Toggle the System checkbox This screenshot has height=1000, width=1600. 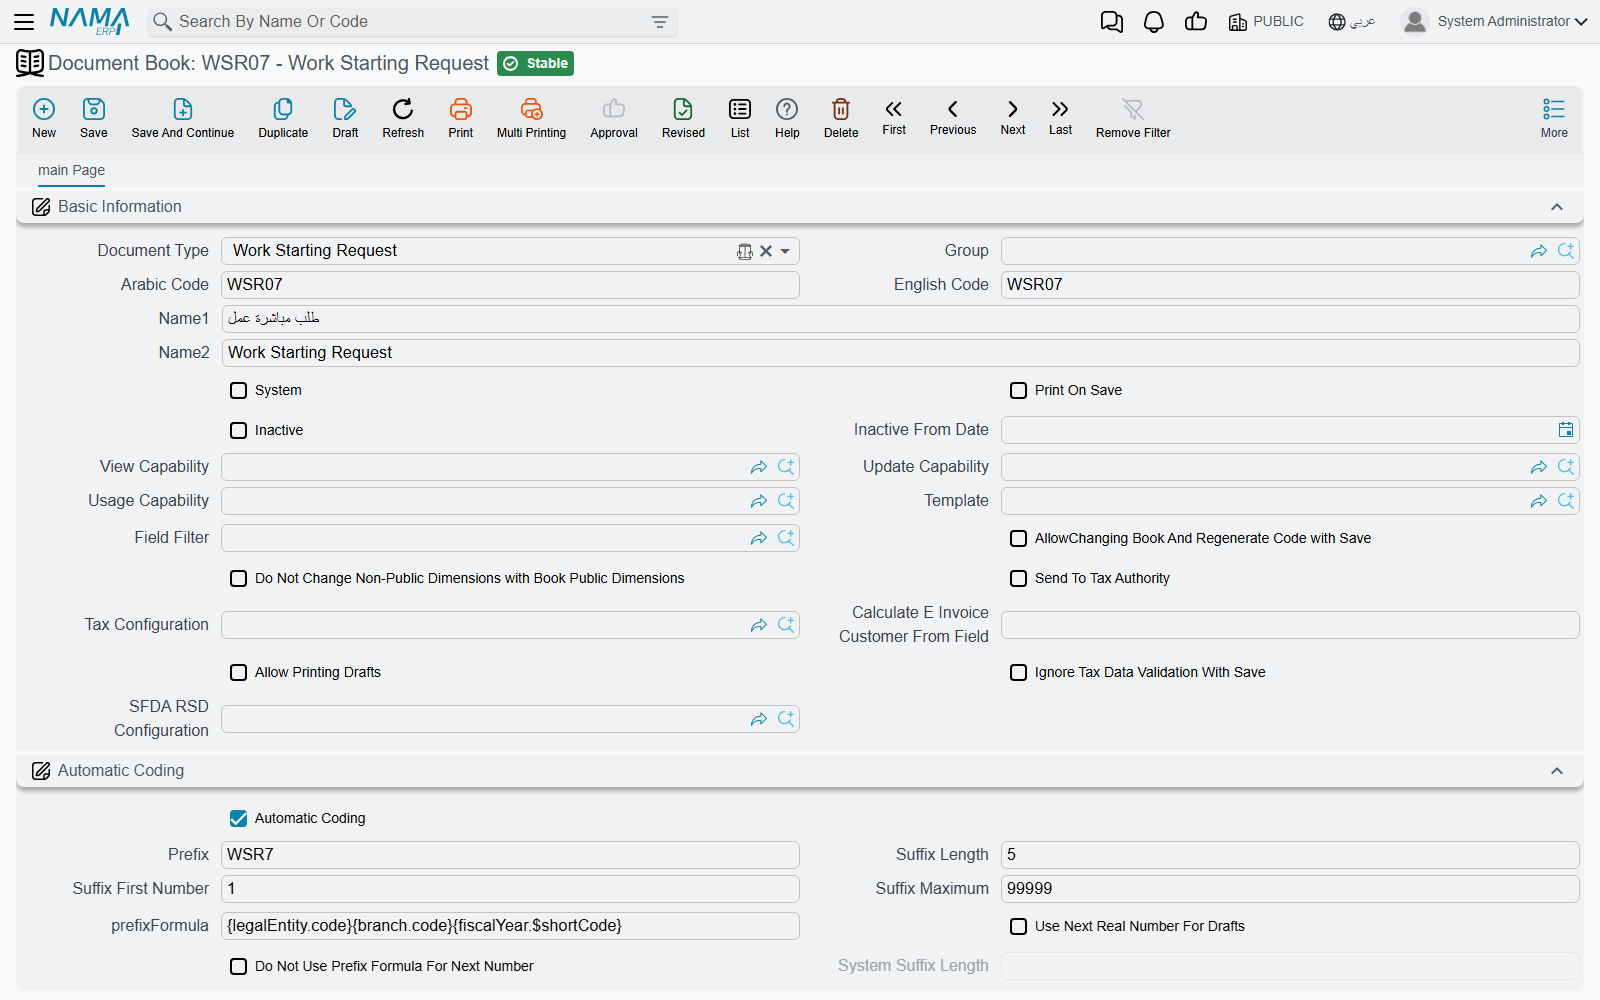(x=239, y=391)
